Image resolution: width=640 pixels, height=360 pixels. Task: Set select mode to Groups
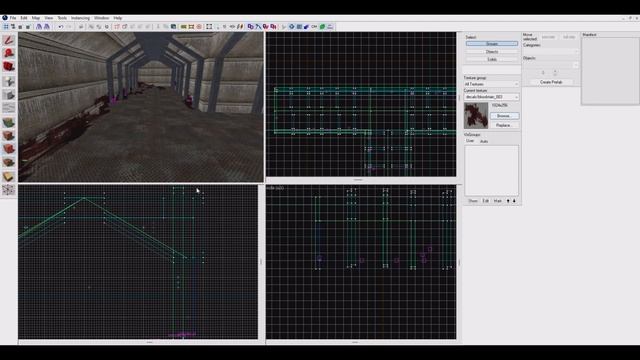[x=492, y=44]
